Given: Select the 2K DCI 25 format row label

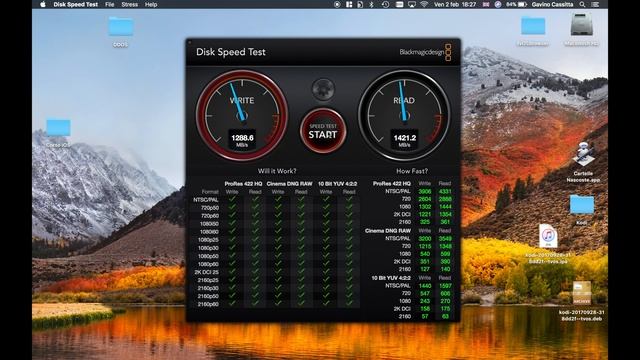Looking at the screenshot, I should pos(207,272).
